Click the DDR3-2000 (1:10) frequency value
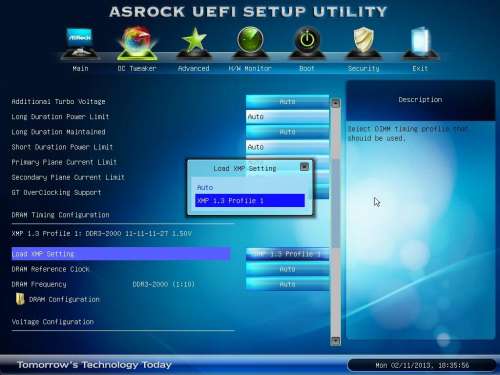 [x=163, y=284]
